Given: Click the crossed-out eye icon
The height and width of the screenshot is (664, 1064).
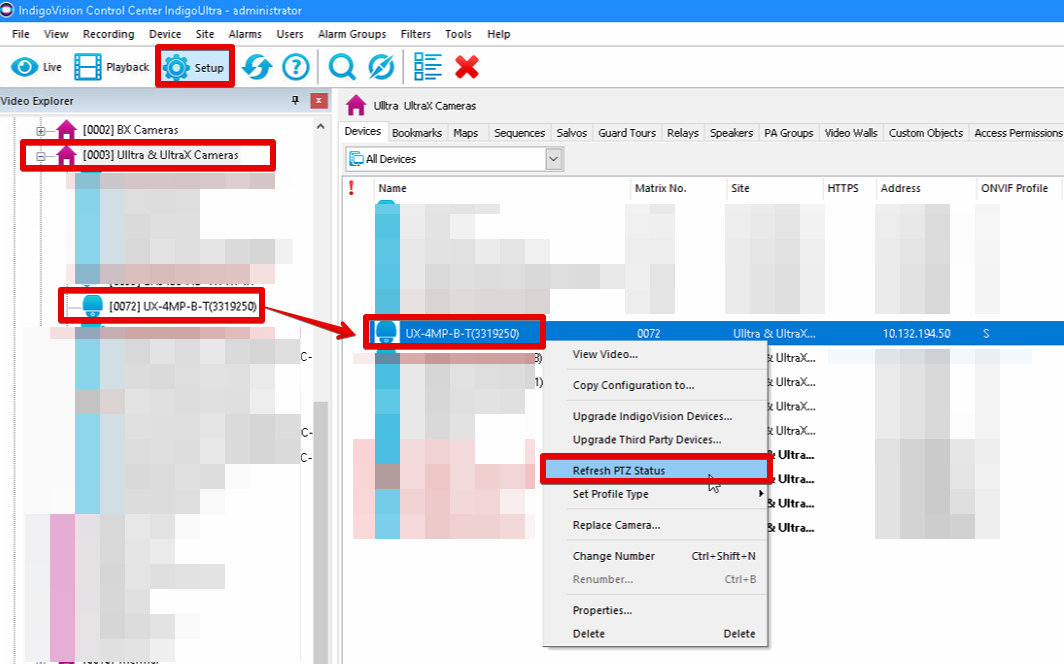Looking at the screenshot, I should tap(381, 67).
